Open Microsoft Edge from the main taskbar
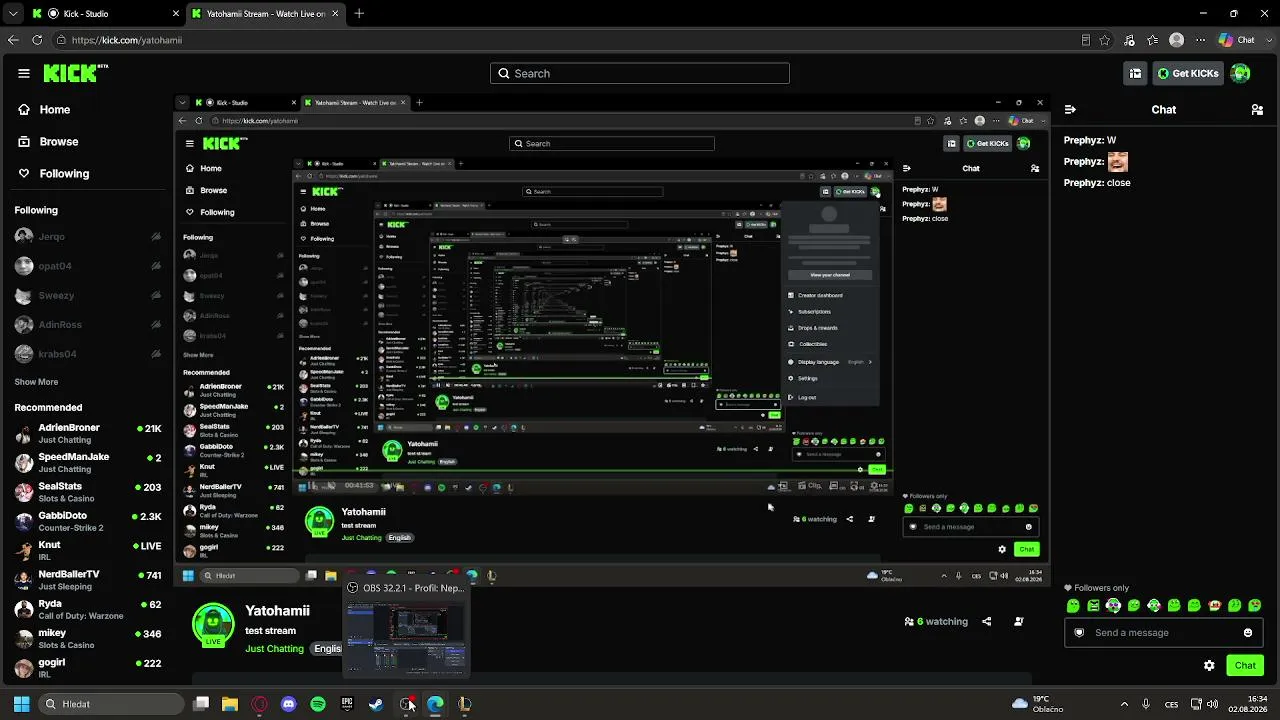 click(x=435, y=704)
